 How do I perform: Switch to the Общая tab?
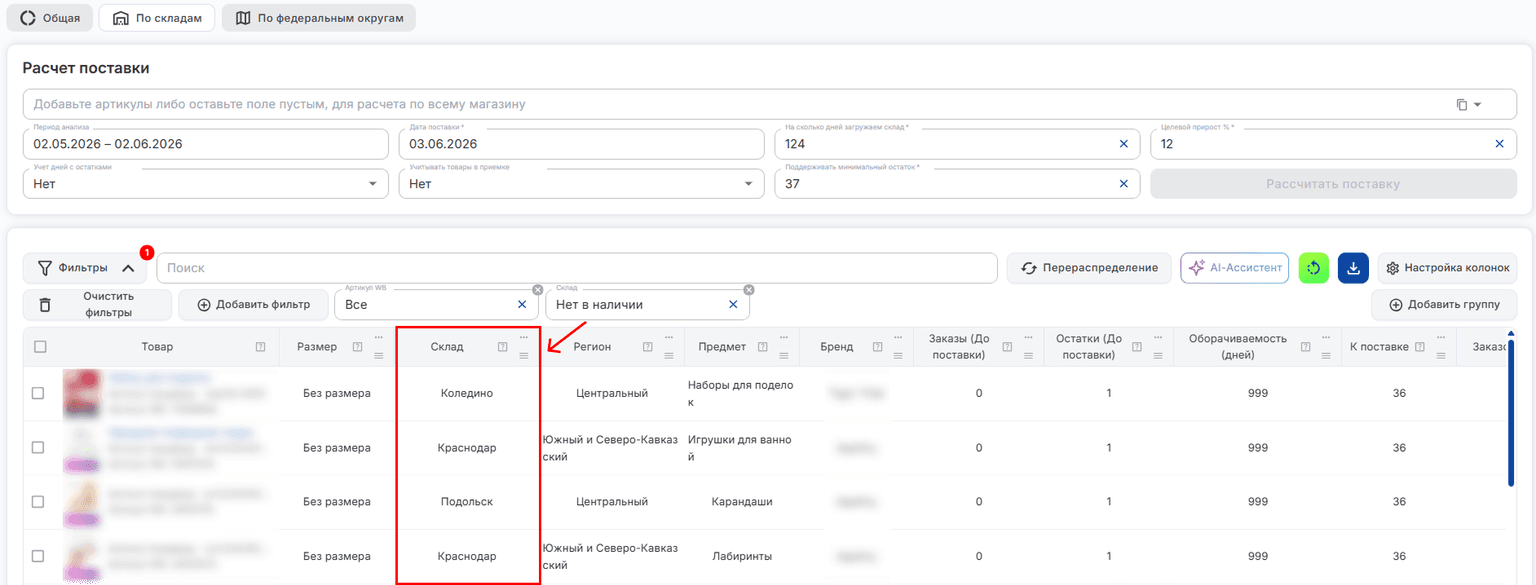point(51,18)
